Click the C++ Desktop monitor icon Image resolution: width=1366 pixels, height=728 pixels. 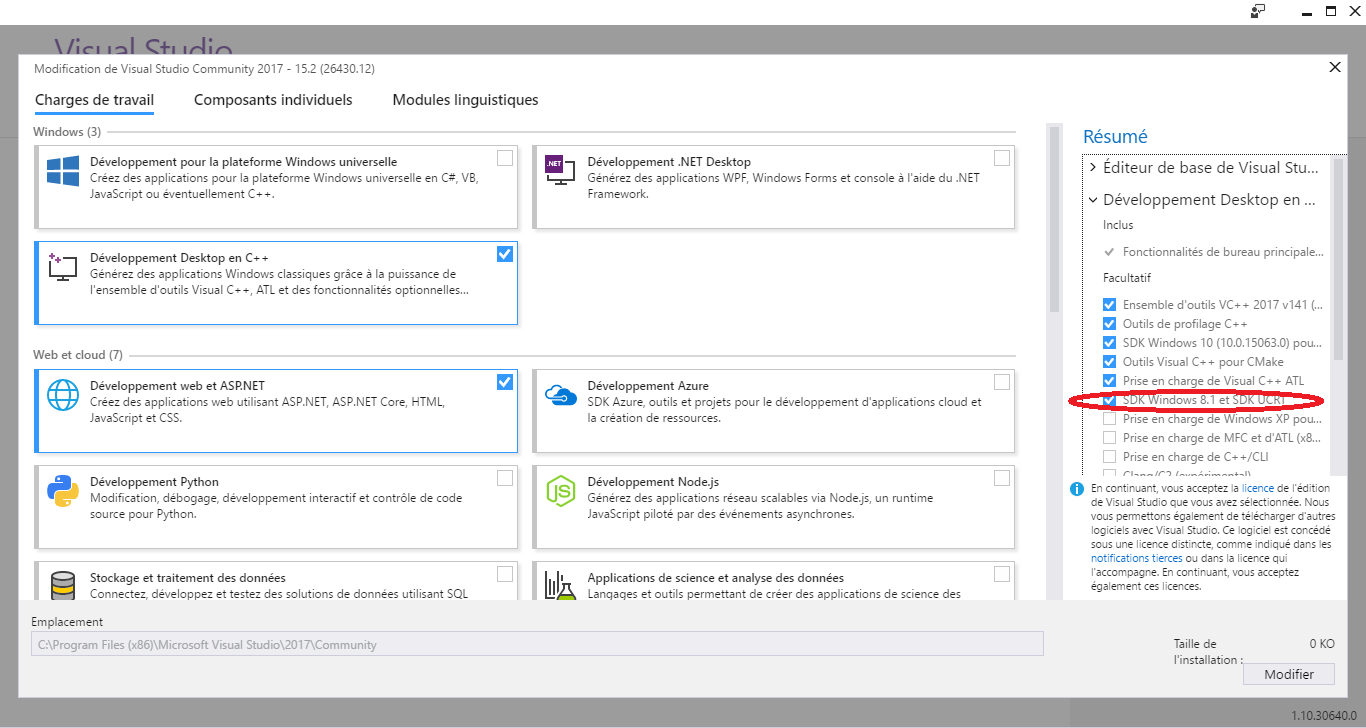tap(62, 267)
